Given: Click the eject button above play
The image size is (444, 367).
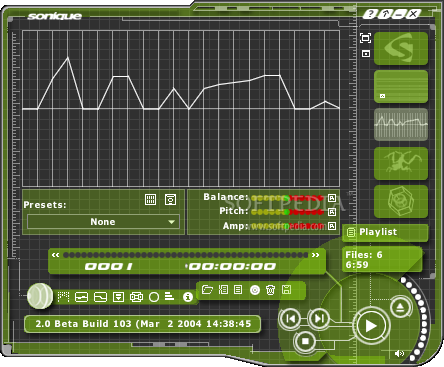Looking at the screenshot, I should pyautogui.click(x=400, y=307).
